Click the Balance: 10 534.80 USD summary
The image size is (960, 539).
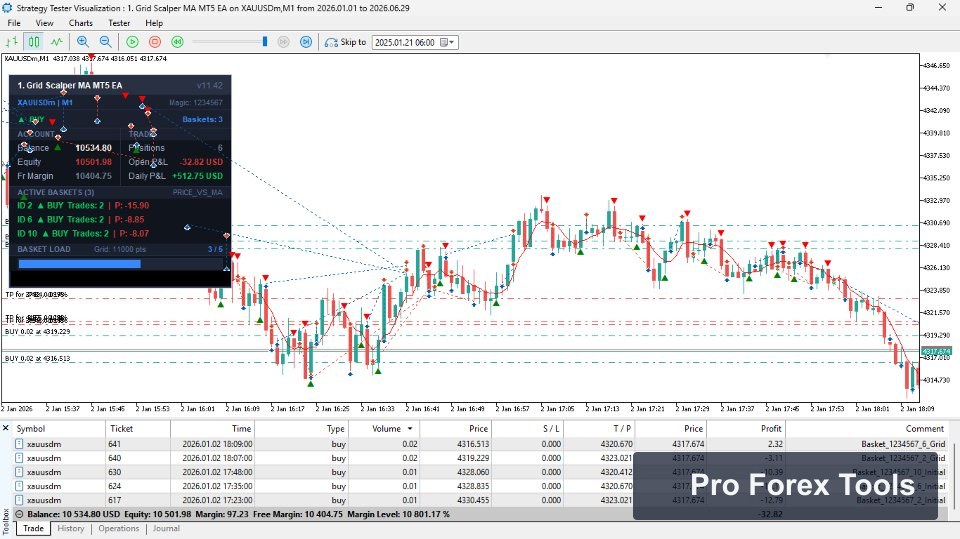73,514
